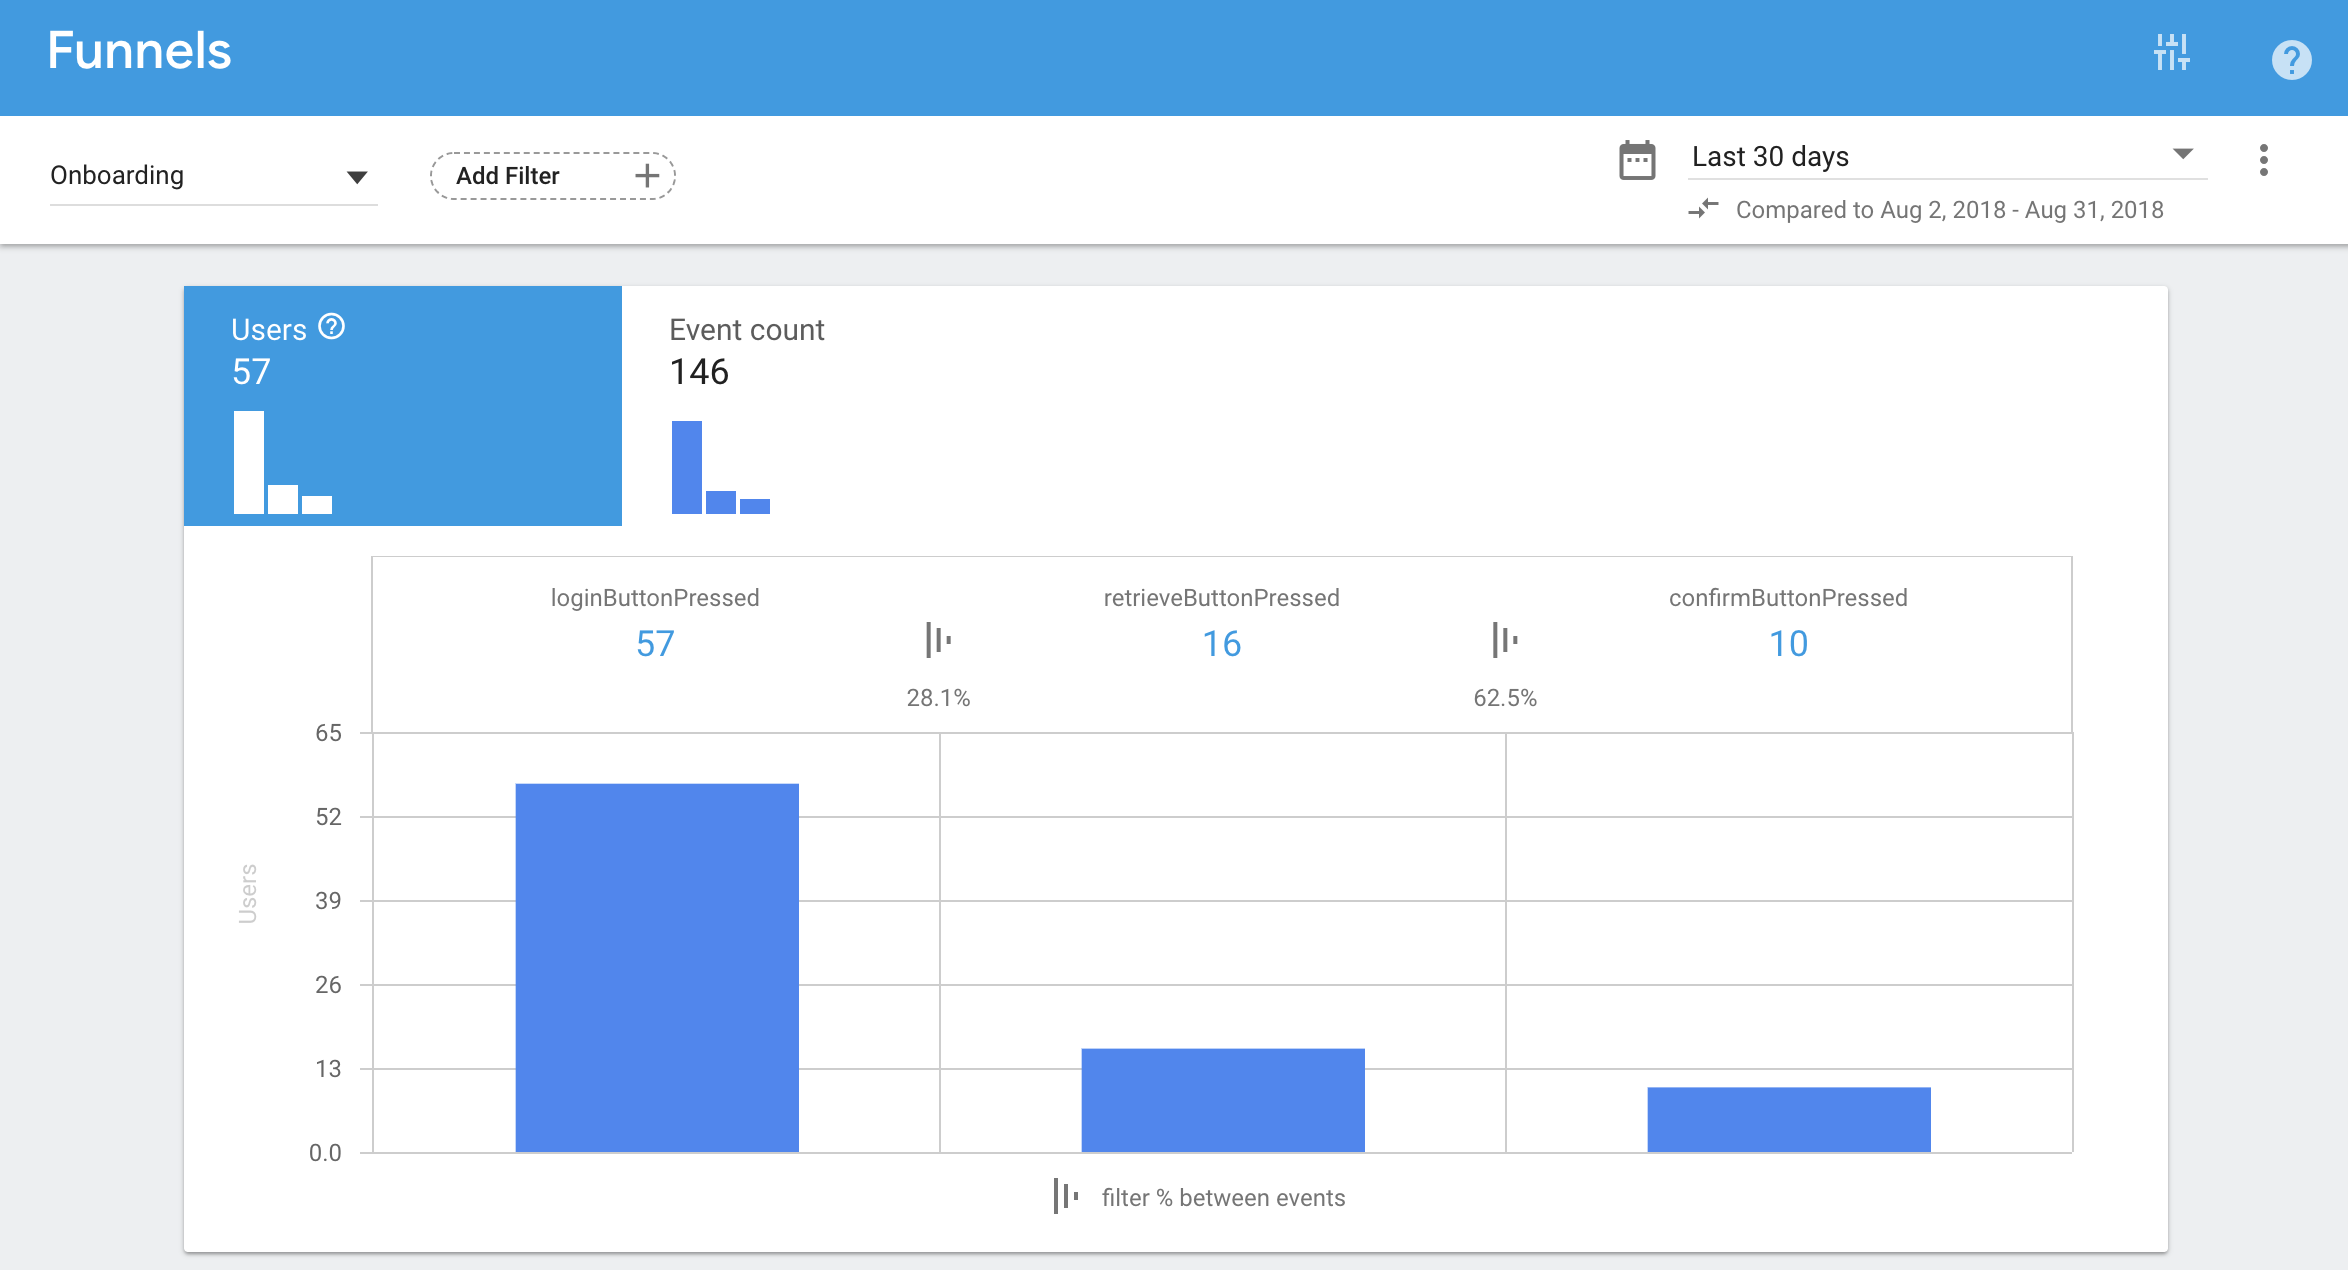Viewport: 2348px width, 1270px height.
Task: Click the calendar icon next to date range
Action: pyautogui.click(x=1637, y=160)
